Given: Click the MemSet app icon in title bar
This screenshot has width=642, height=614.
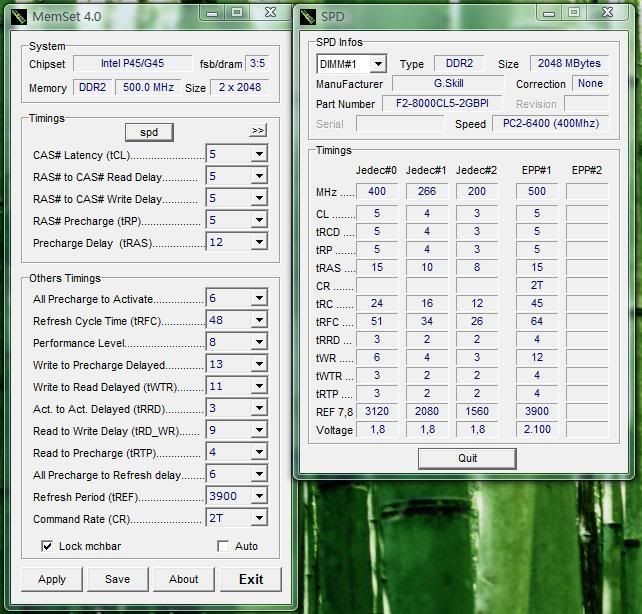Looking at the screenshot, I should coord(18,17).
